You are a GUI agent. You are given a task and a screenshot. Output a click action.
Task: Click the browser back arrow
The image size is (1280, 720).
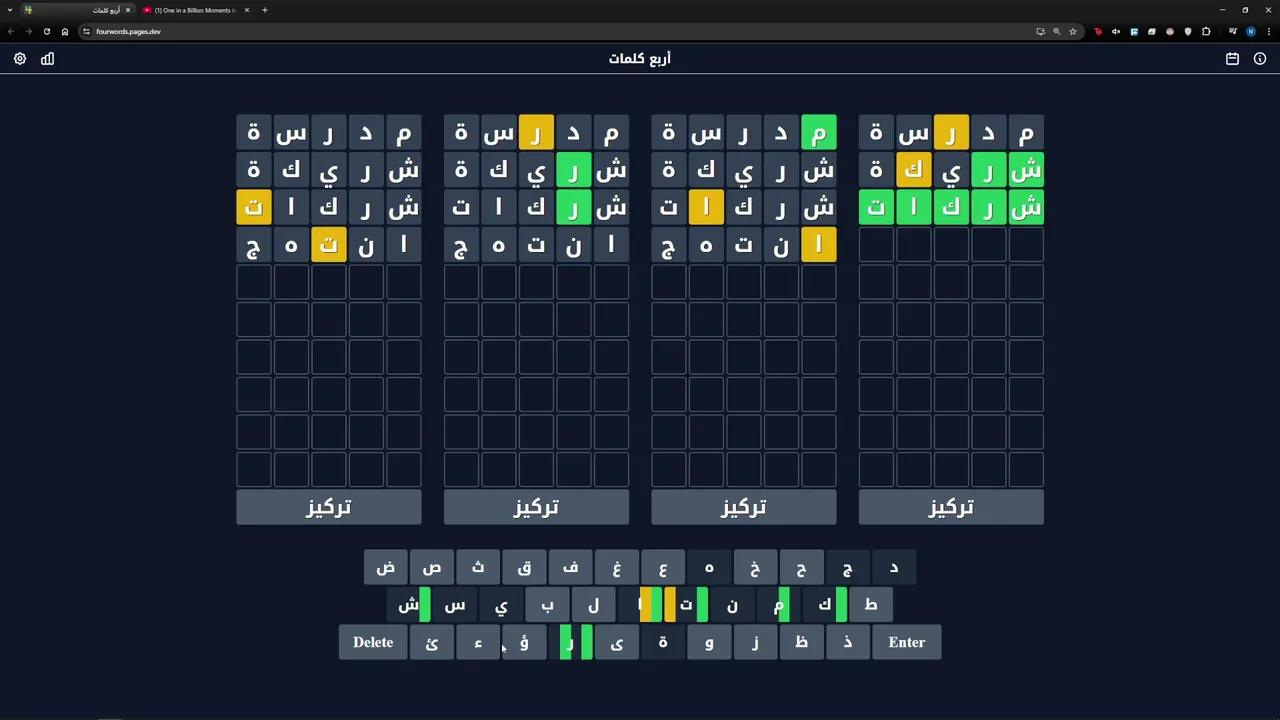[11, 31]
